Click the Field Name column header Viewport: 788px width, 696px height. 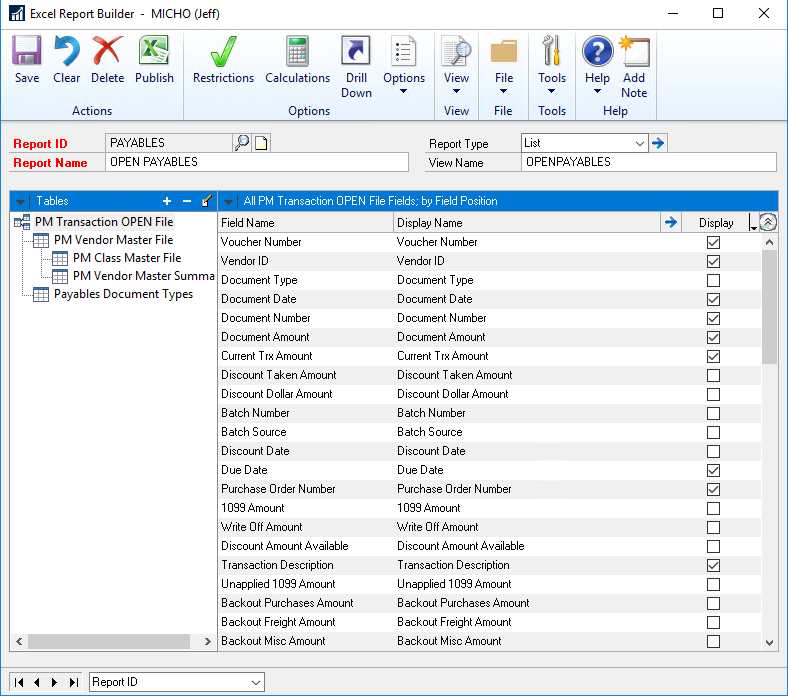point(306,223)
